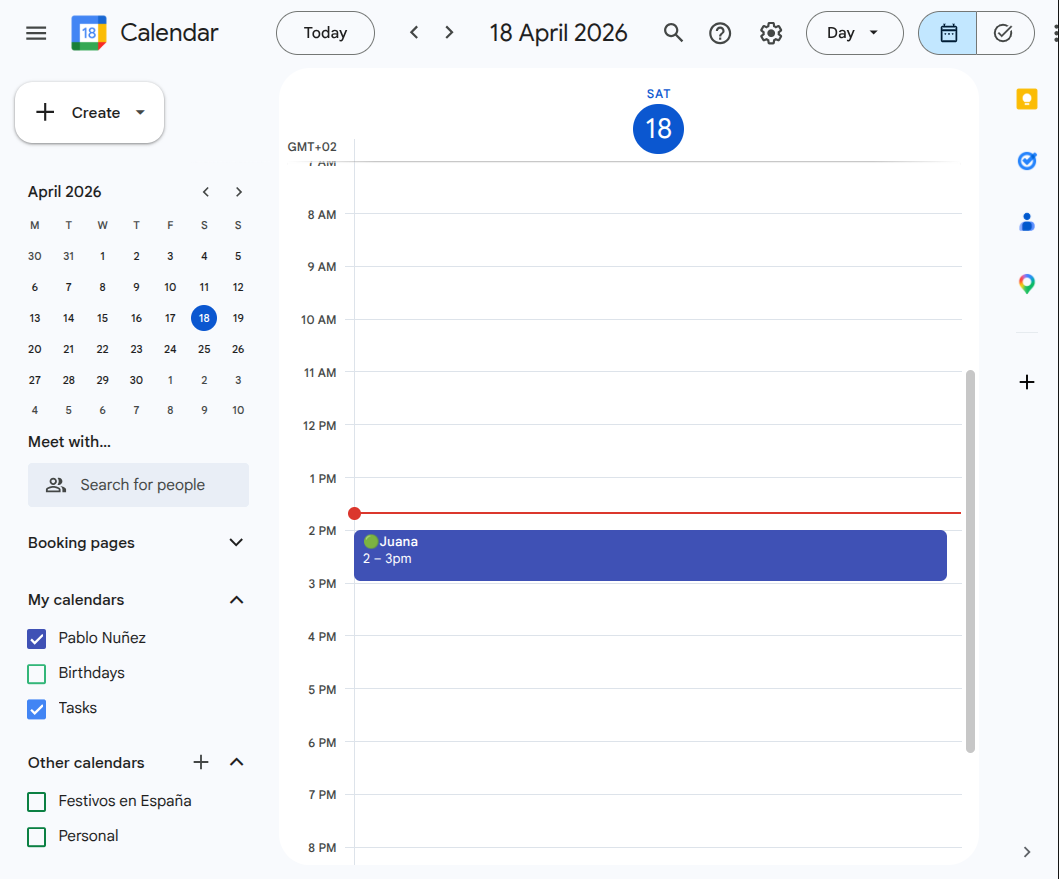Enable the Birthdays calendar

(x=35, y=673)
